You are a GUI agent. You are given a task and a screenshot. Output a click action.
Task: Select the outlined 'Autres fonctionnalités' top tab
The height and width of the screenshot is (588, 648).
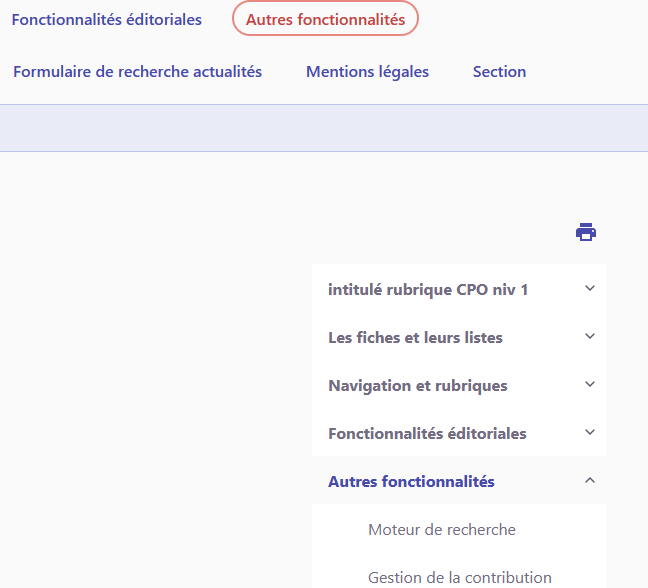point(325,20)
